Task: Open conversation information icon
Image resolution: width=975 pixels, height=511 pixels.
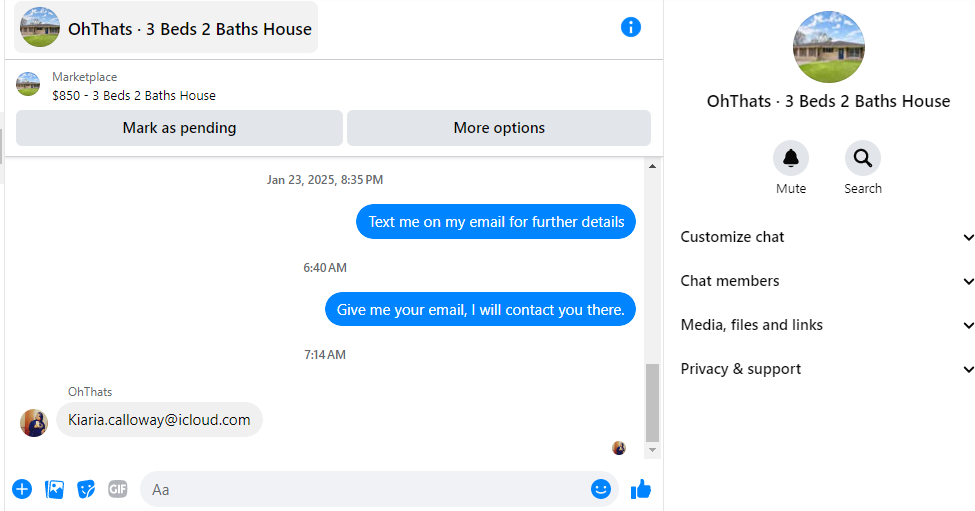Action: click(x=631, y=27)
